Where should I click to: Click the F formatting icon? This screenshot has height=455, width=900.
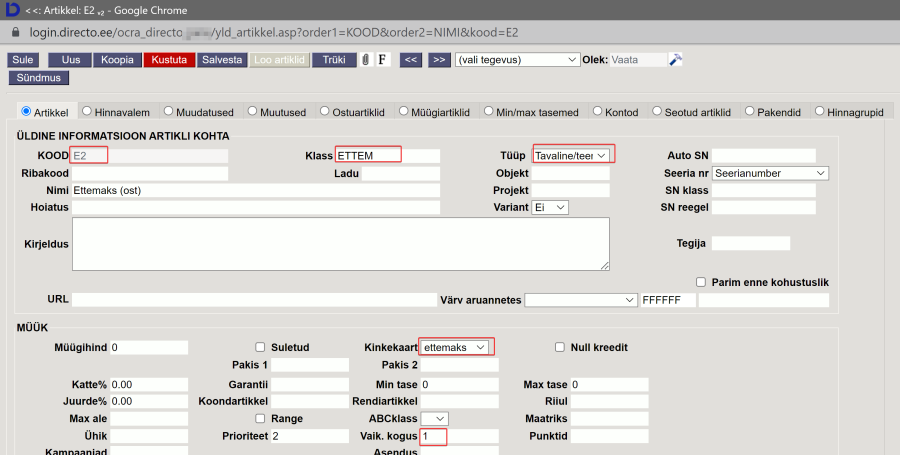point(383,60)
